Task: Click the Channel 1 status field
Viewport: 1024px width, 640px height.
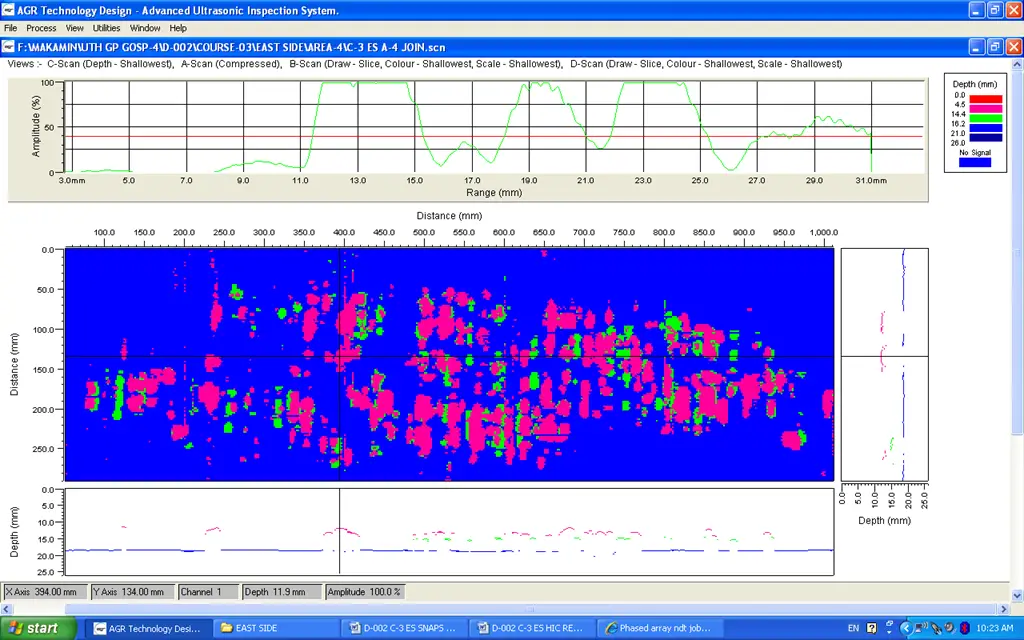Action: point(208,592)
